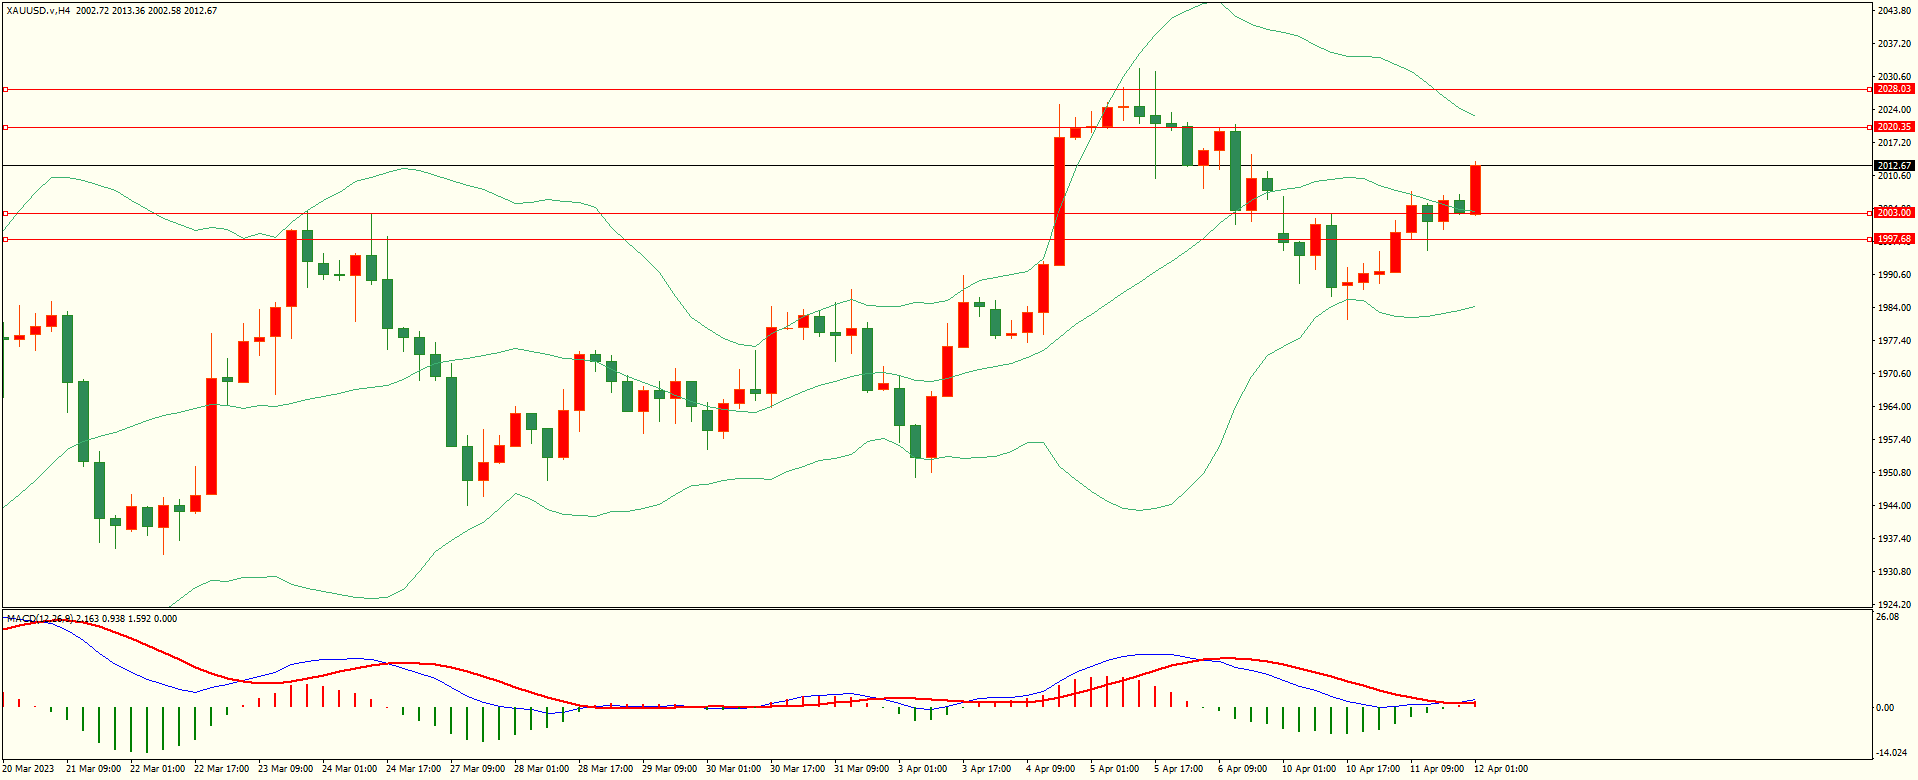
Task: Click the 1937.40 price scale value
Action: point(1895,539)
